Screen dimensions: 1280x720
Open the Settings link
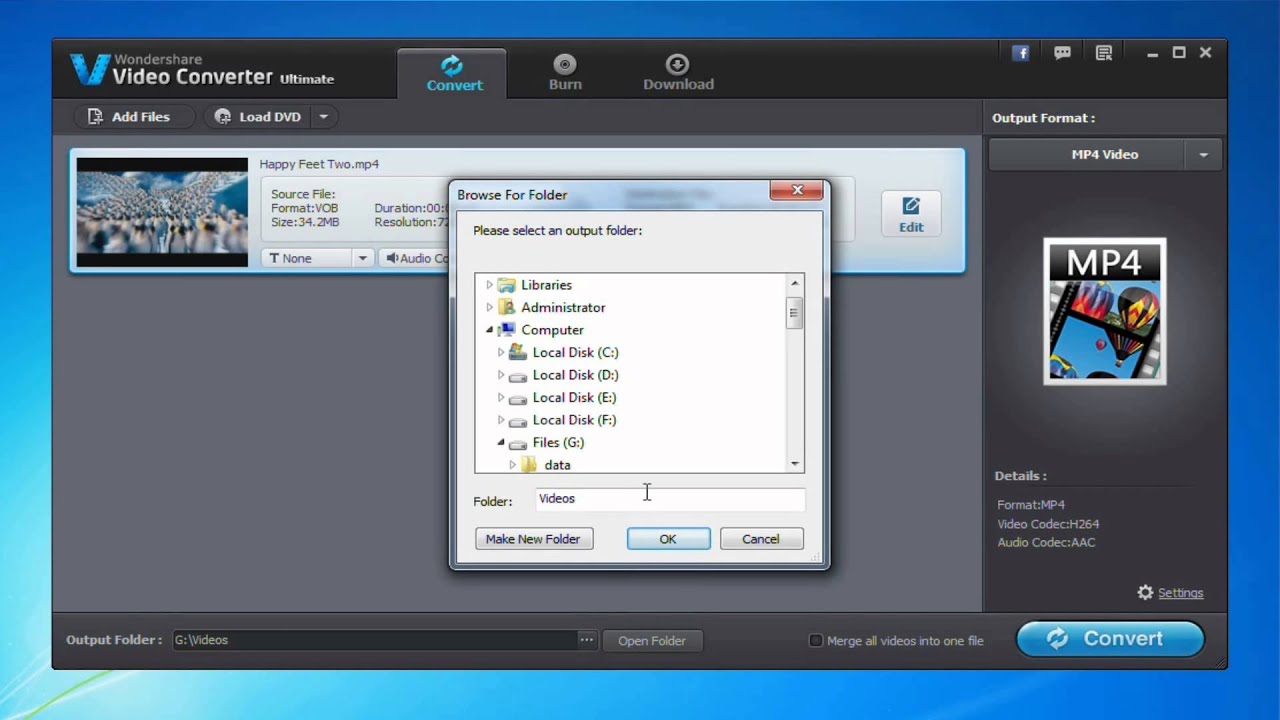(x=1180, y=593)
